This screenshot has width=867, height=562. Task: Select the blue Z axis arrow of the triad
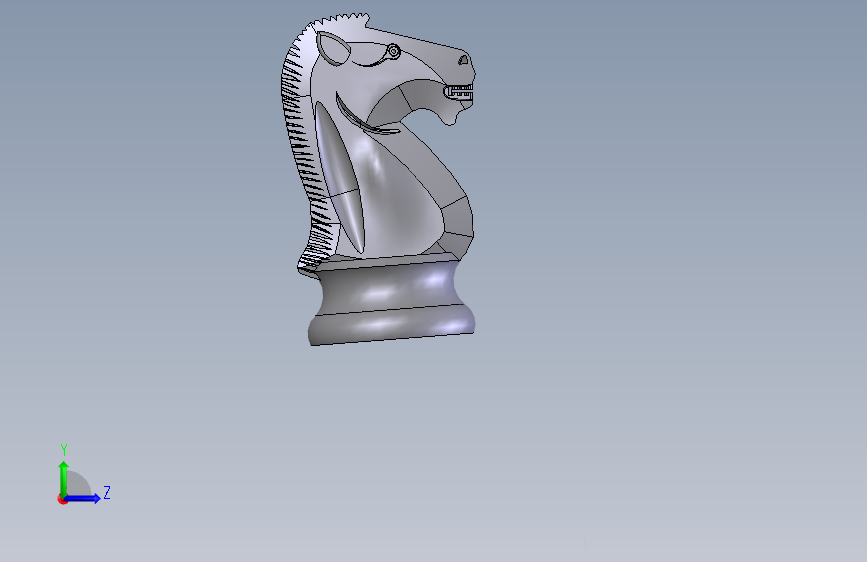(x=83, y=498)
